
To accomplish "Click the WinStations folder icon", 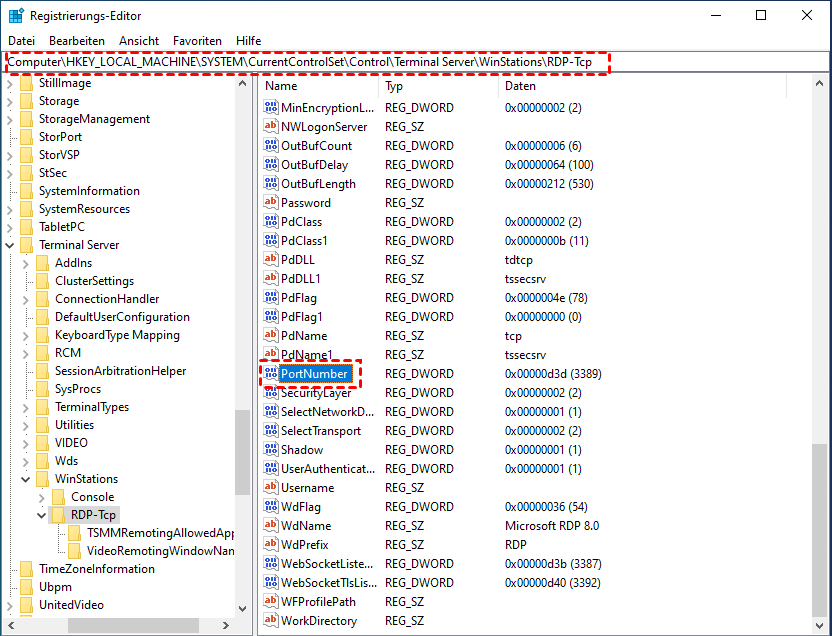I will (x=42, y=479).
